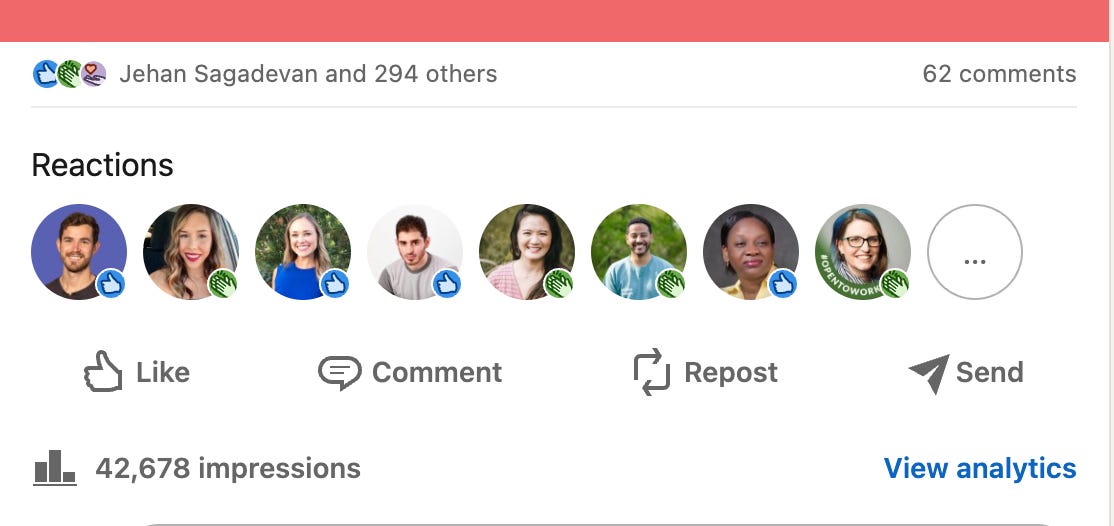Image resolution: width=1114 pixels, height=526 pixels.
Task: Select the woman in the yellow top avatar
Action: point(751,252)
